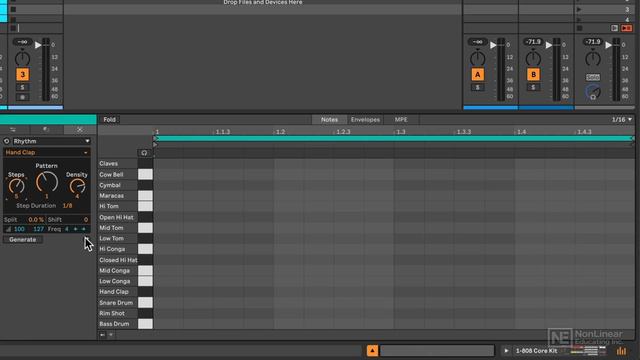Click the piano key for Snare Drum
This screenshot has width=640, height=360.
click(x=145, y=302)
